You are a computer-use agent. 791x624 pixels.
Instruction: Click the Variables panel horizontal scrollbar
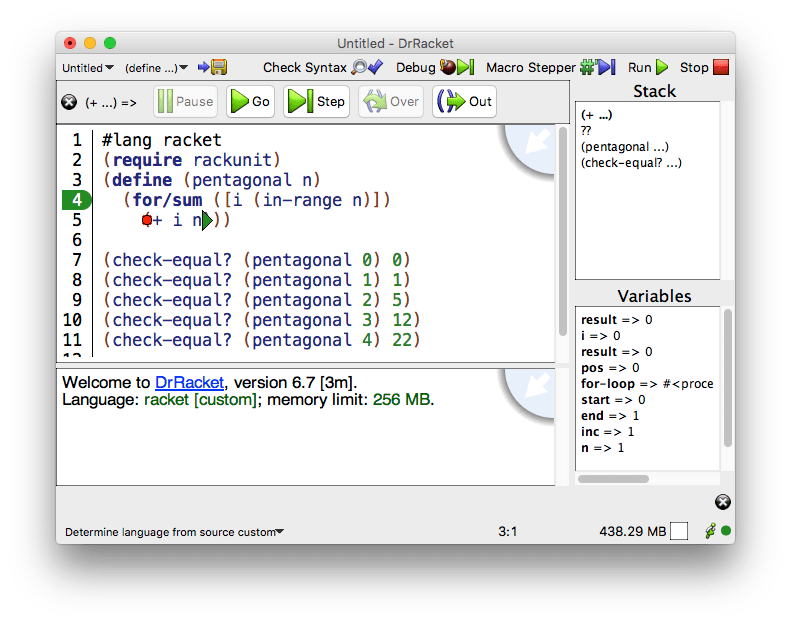pos(613,479)
